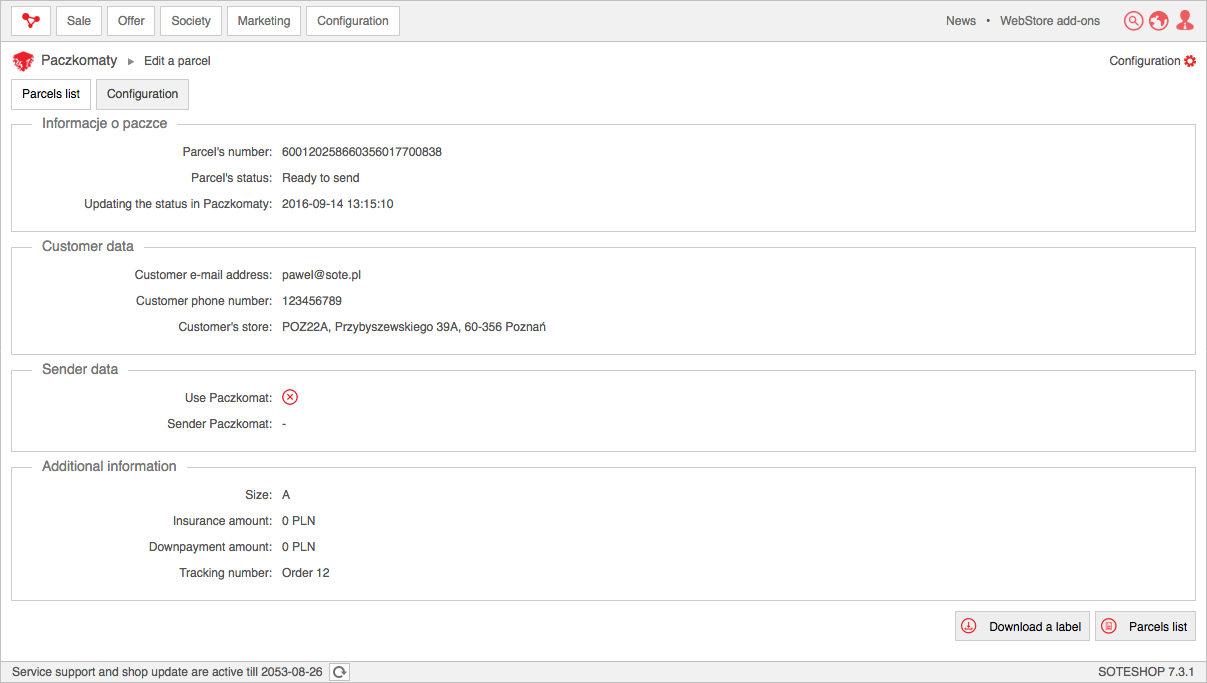Click the Configuration link at top right
The width and height of the screenshot is (1207, 683).
(1145, 61)
